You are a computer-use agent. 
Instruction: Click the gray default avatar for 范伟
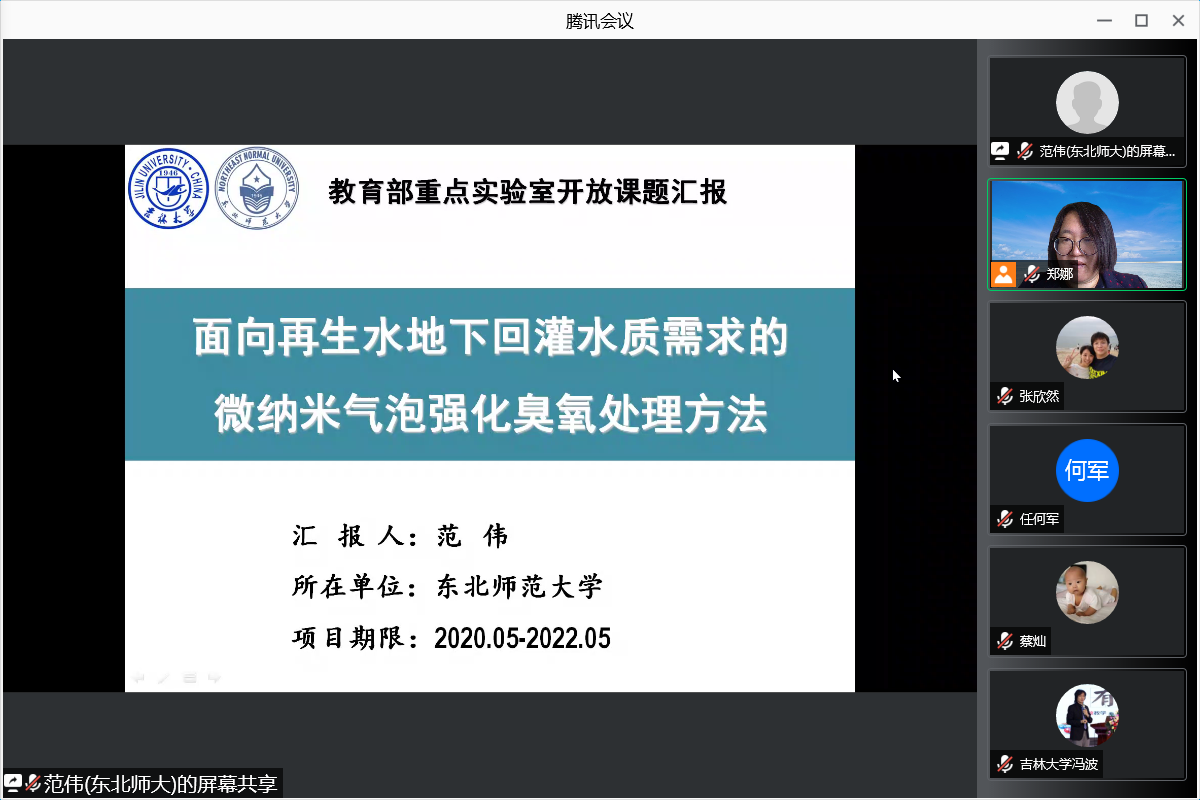[1087, 102]
